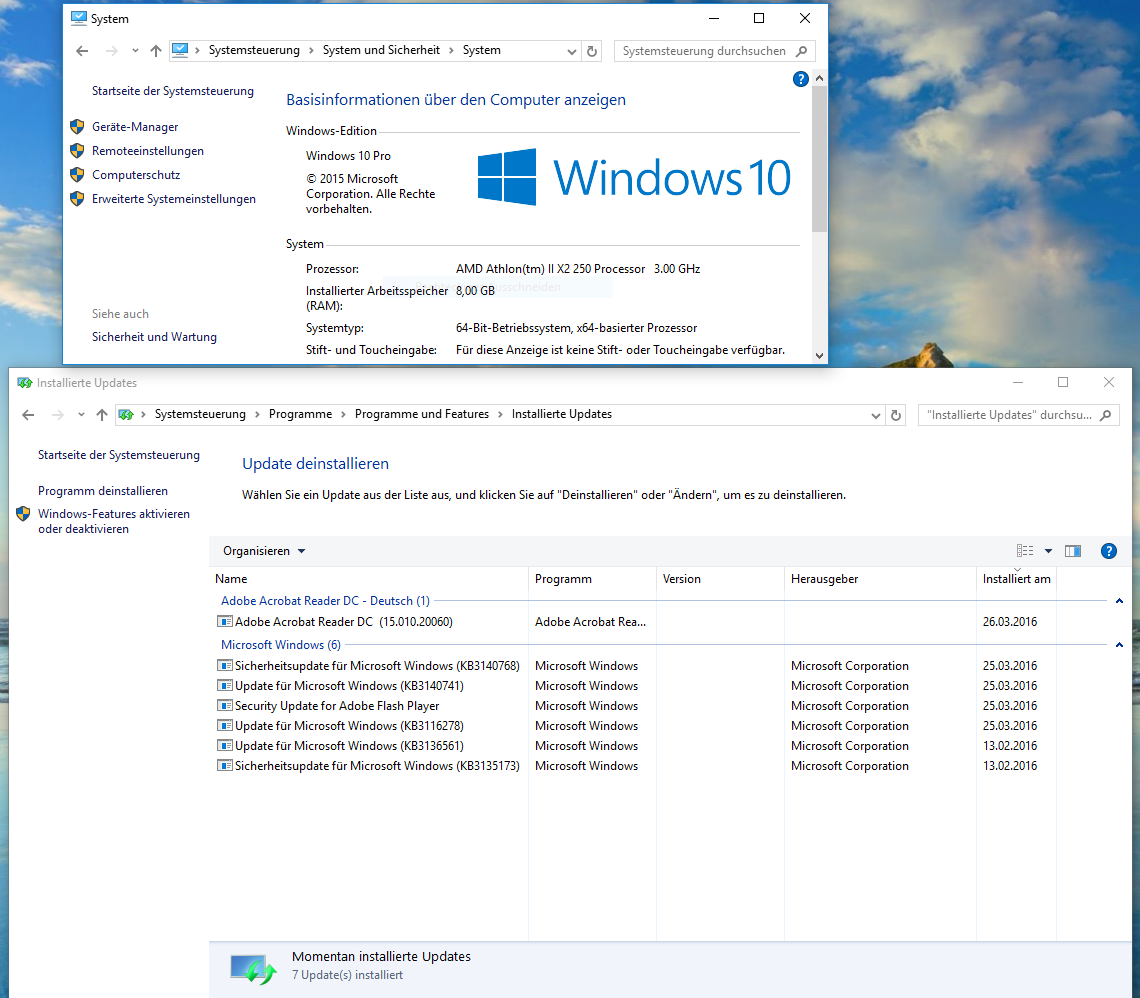
Task: Open Erweiterte Systemeinstellungen link
Action: (x=174, y=199)
